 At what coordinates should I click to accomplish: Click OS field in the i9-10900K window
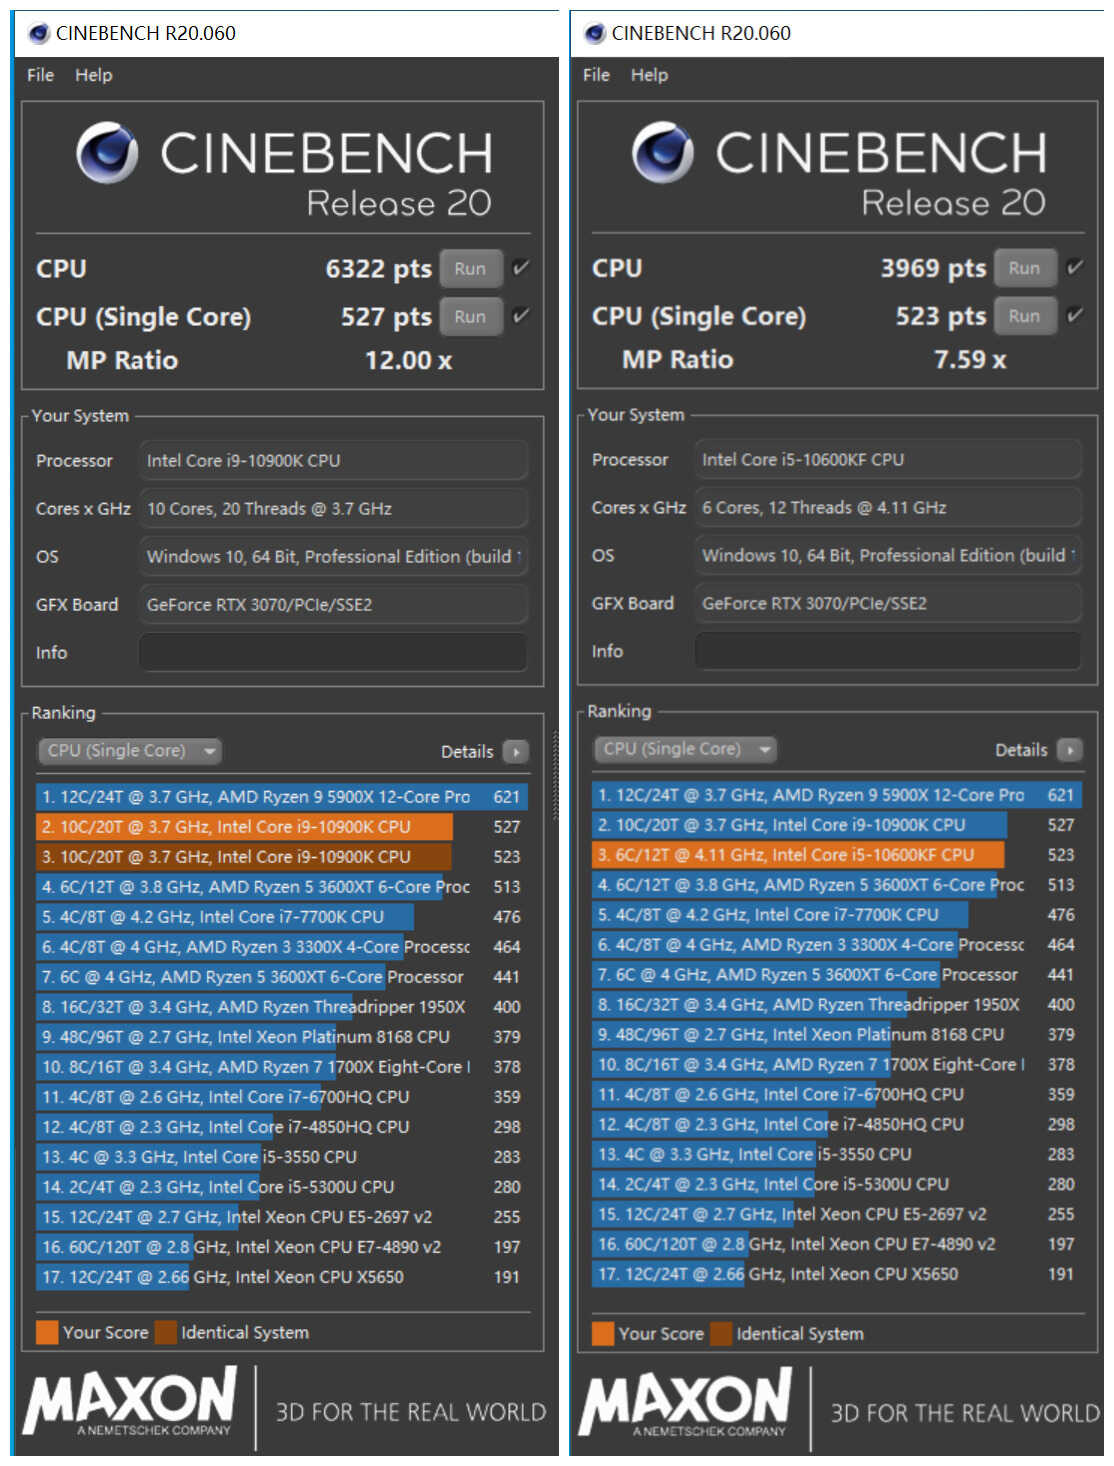point(333,557)
